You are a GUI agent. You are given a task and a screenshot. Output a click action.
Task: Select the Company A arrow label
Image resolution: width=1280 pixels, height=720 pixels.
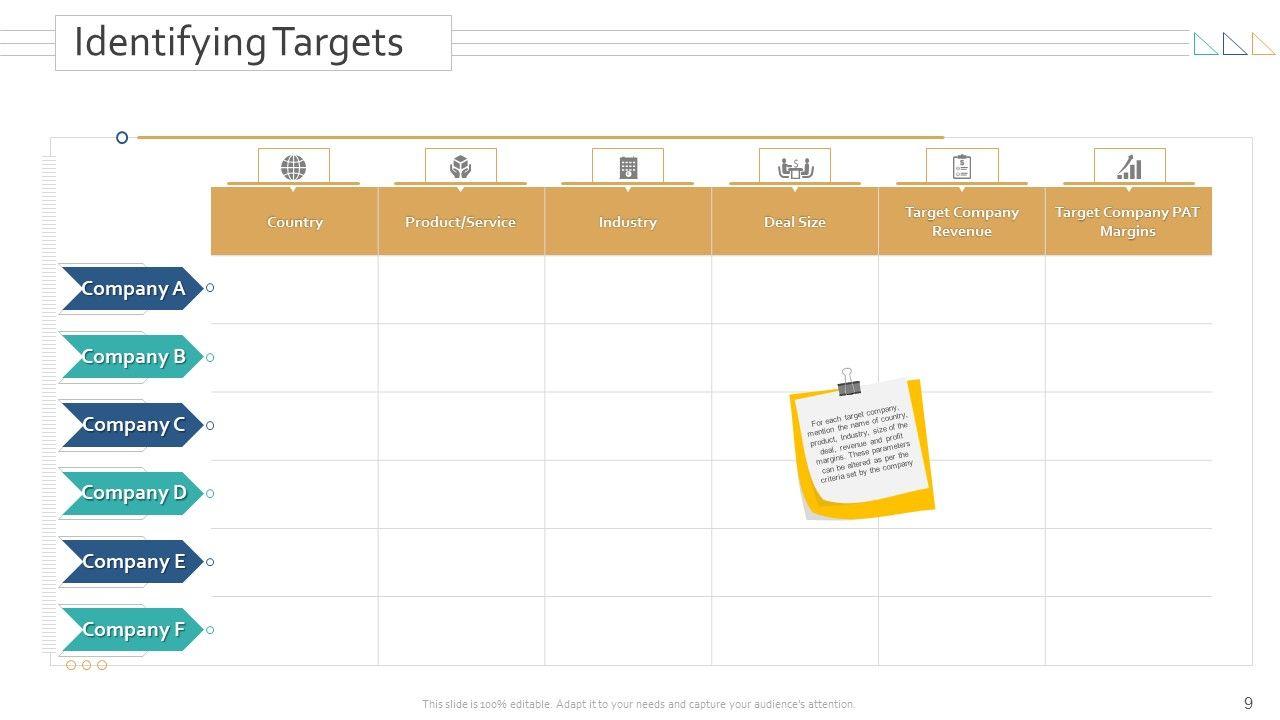(x=132, y=289)
